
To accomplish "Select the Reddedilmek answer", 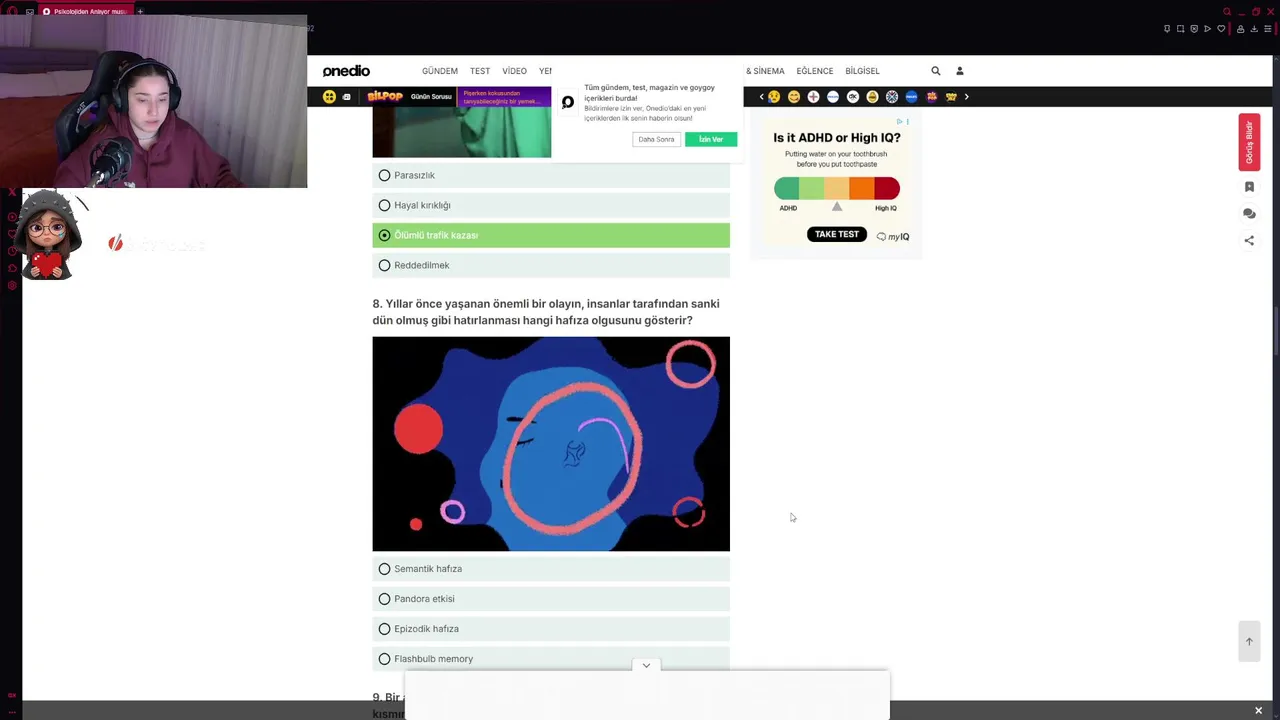I will (551, 265).
